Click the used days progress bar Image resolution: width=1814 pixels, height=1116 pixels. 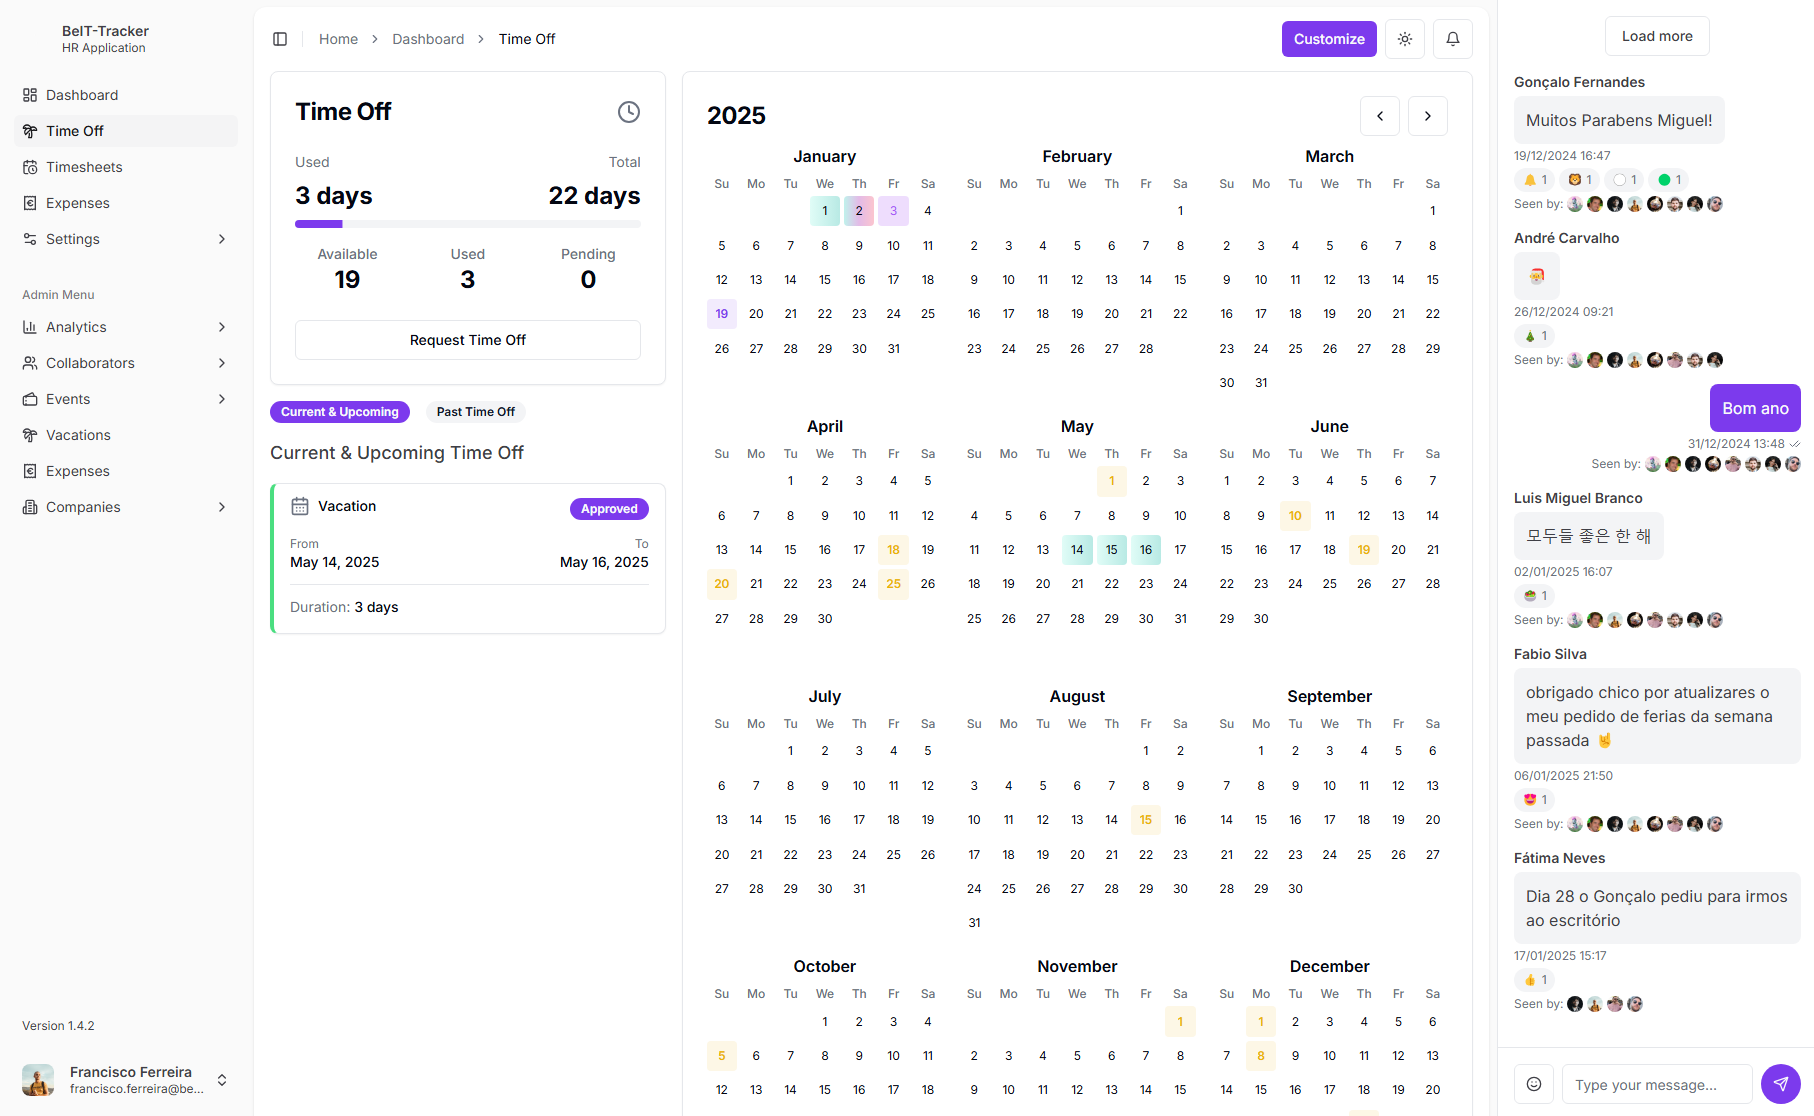tap(468, 224)
